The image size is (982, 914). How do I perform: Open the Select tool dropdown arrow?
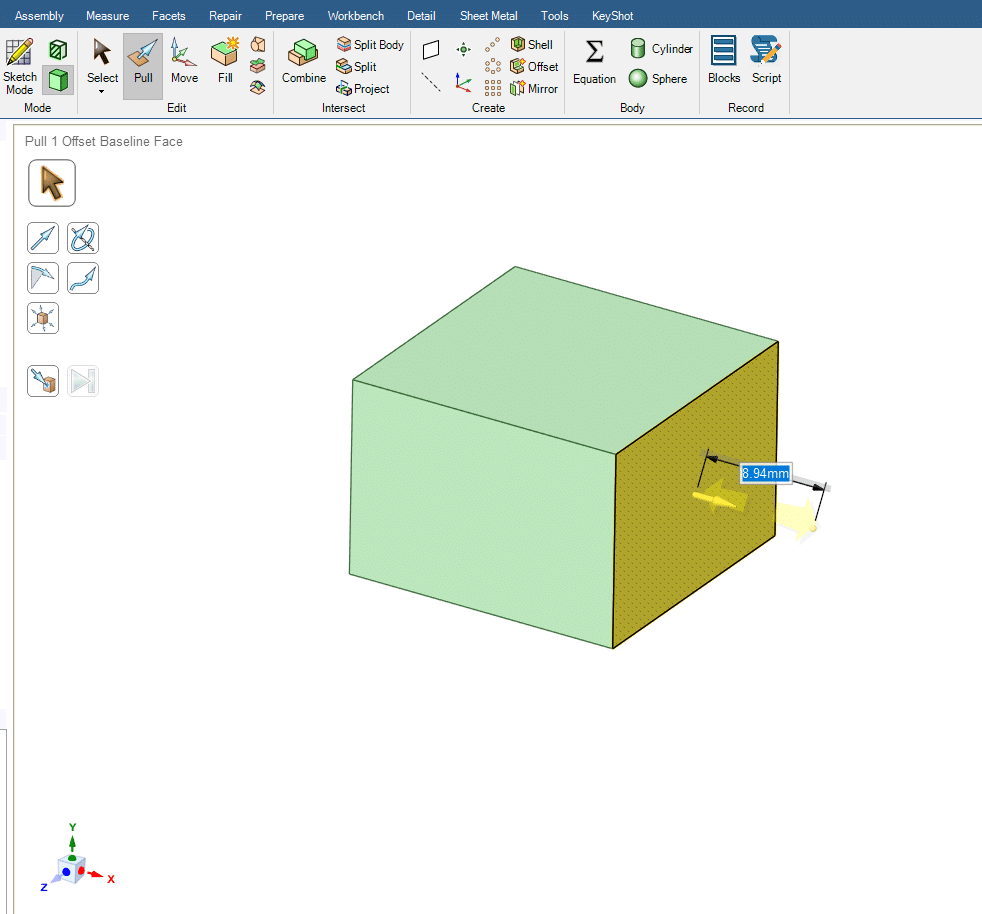[102, 92]
